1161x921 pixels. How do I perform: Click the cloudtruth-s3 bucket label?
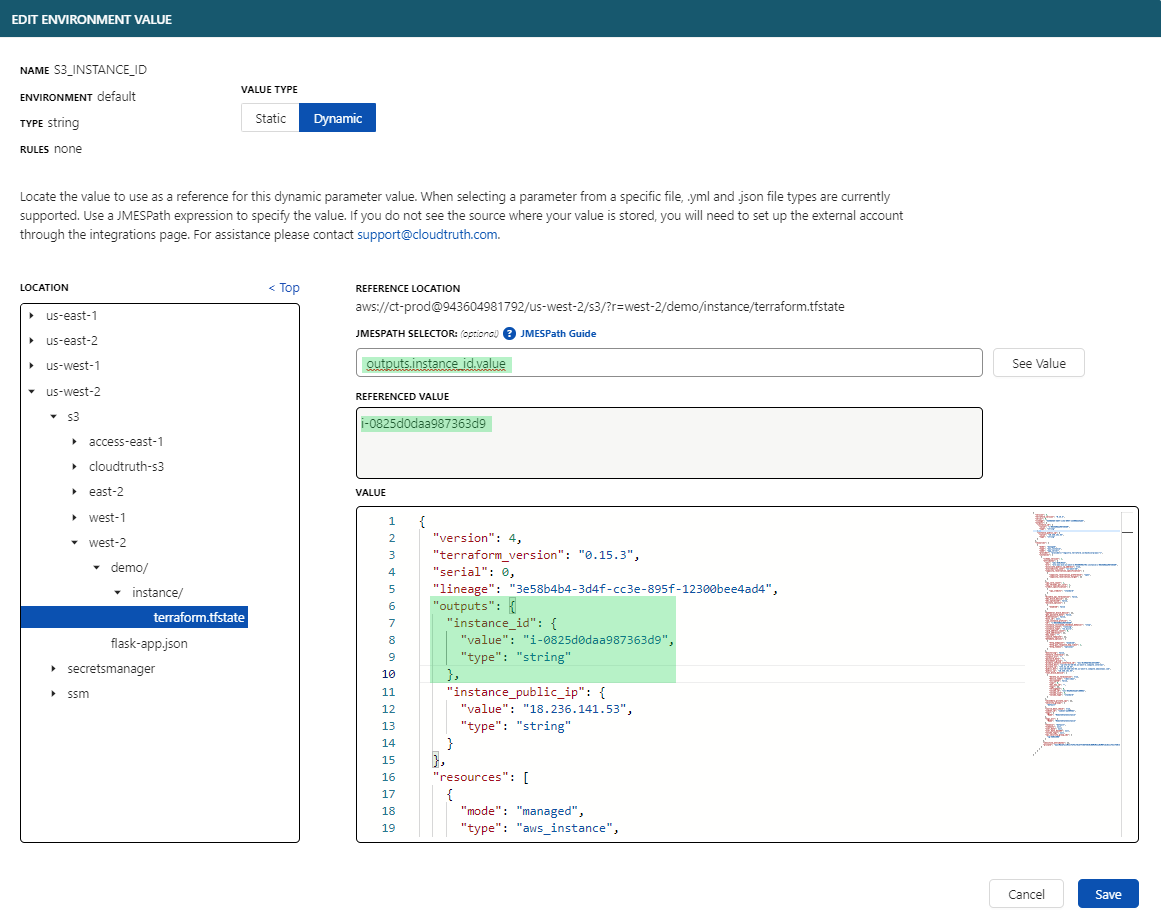point(127,467)
